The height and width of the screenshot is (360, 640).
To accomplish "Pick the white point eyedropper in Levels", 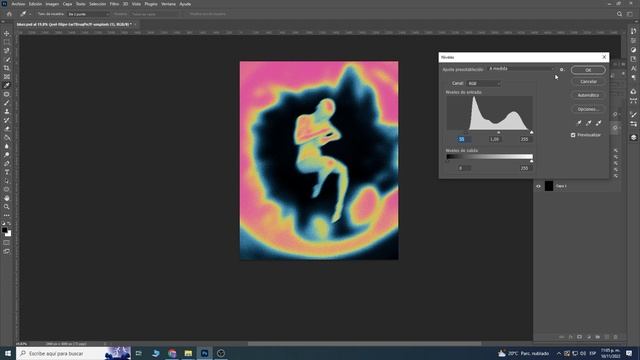I will click(598, 122).
